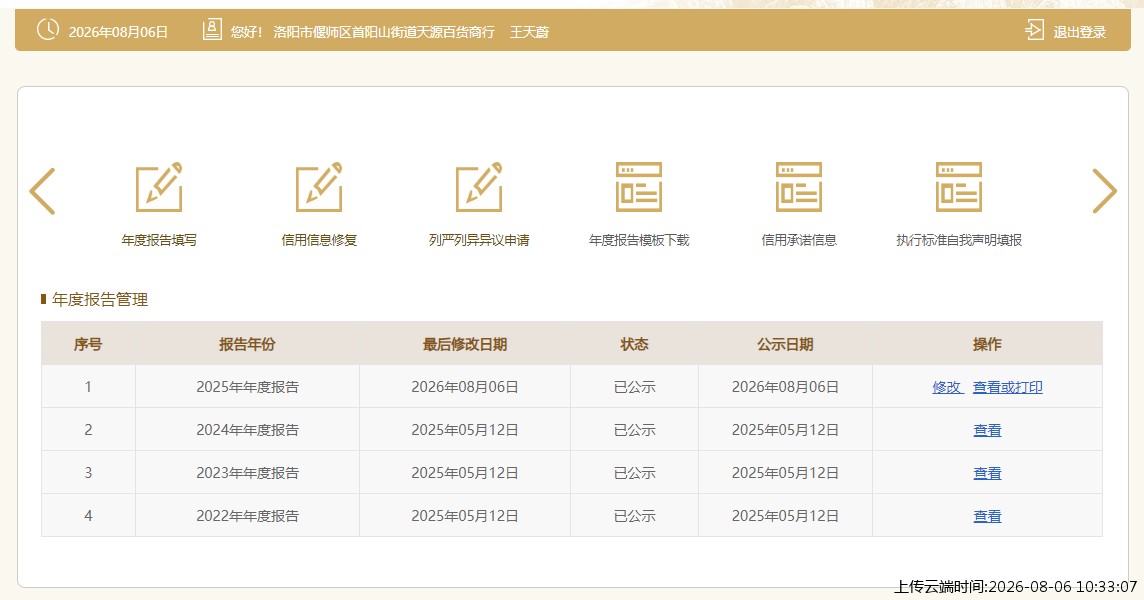Click the 2023年年度报告 cell
The height and width of the screenshot is (600, 1144).
tap(247, 473)
